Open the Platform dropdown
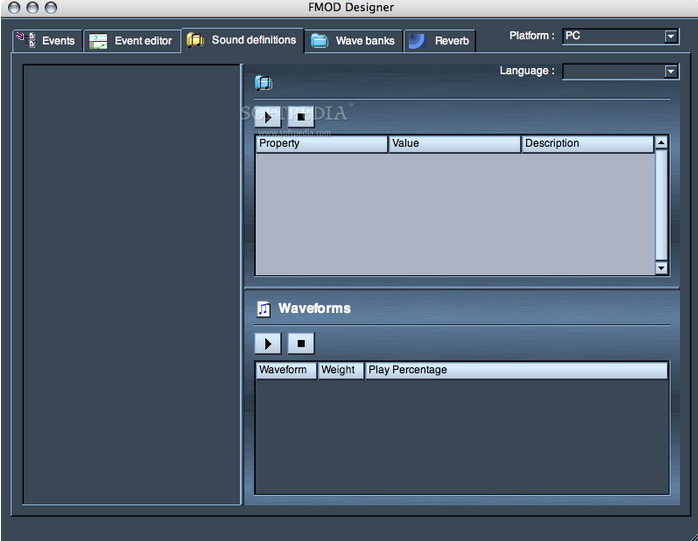Screen dimensions: 698x541 click(621, 36)
